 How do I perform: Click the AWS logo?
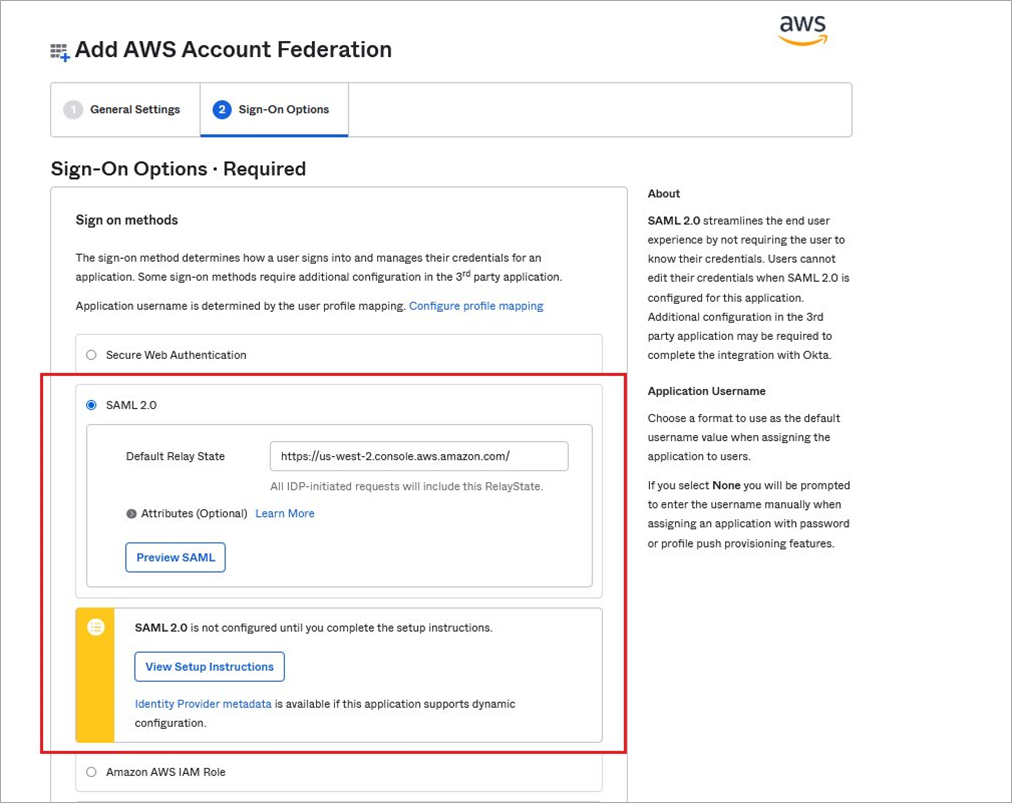[x=803, y=30]
